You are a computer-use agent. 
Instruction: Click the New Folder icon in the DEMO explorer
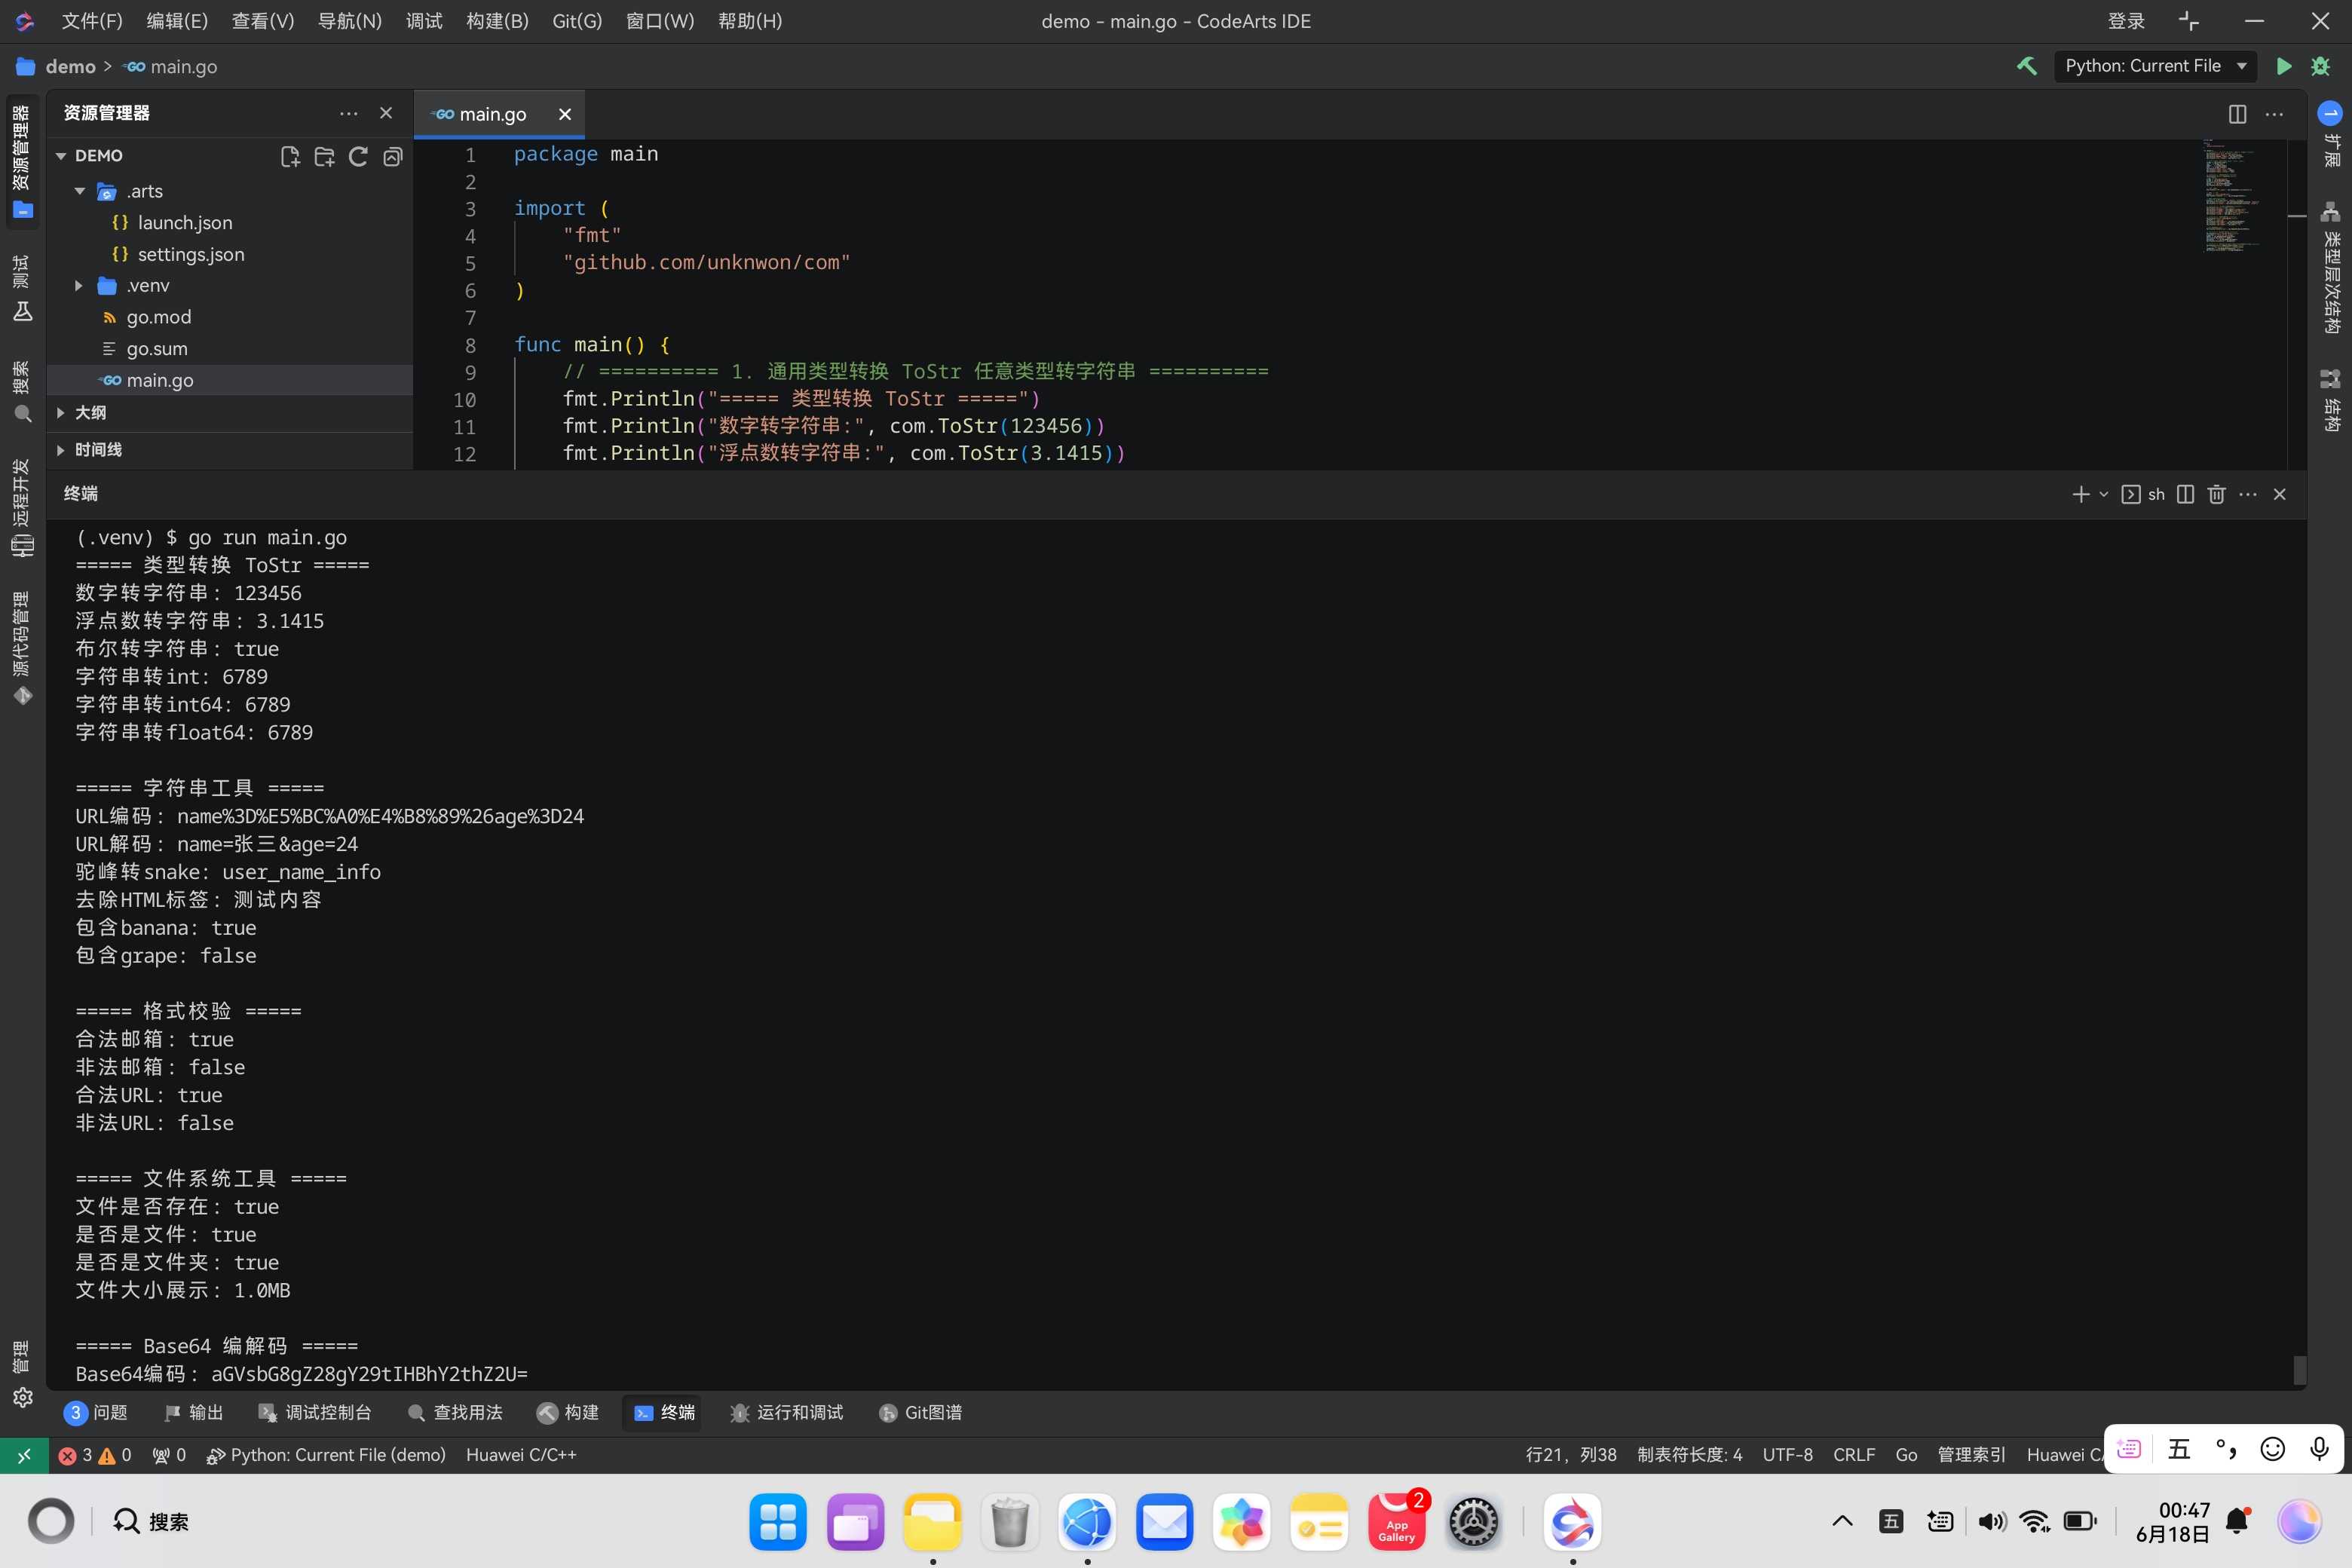click(324, 156)
